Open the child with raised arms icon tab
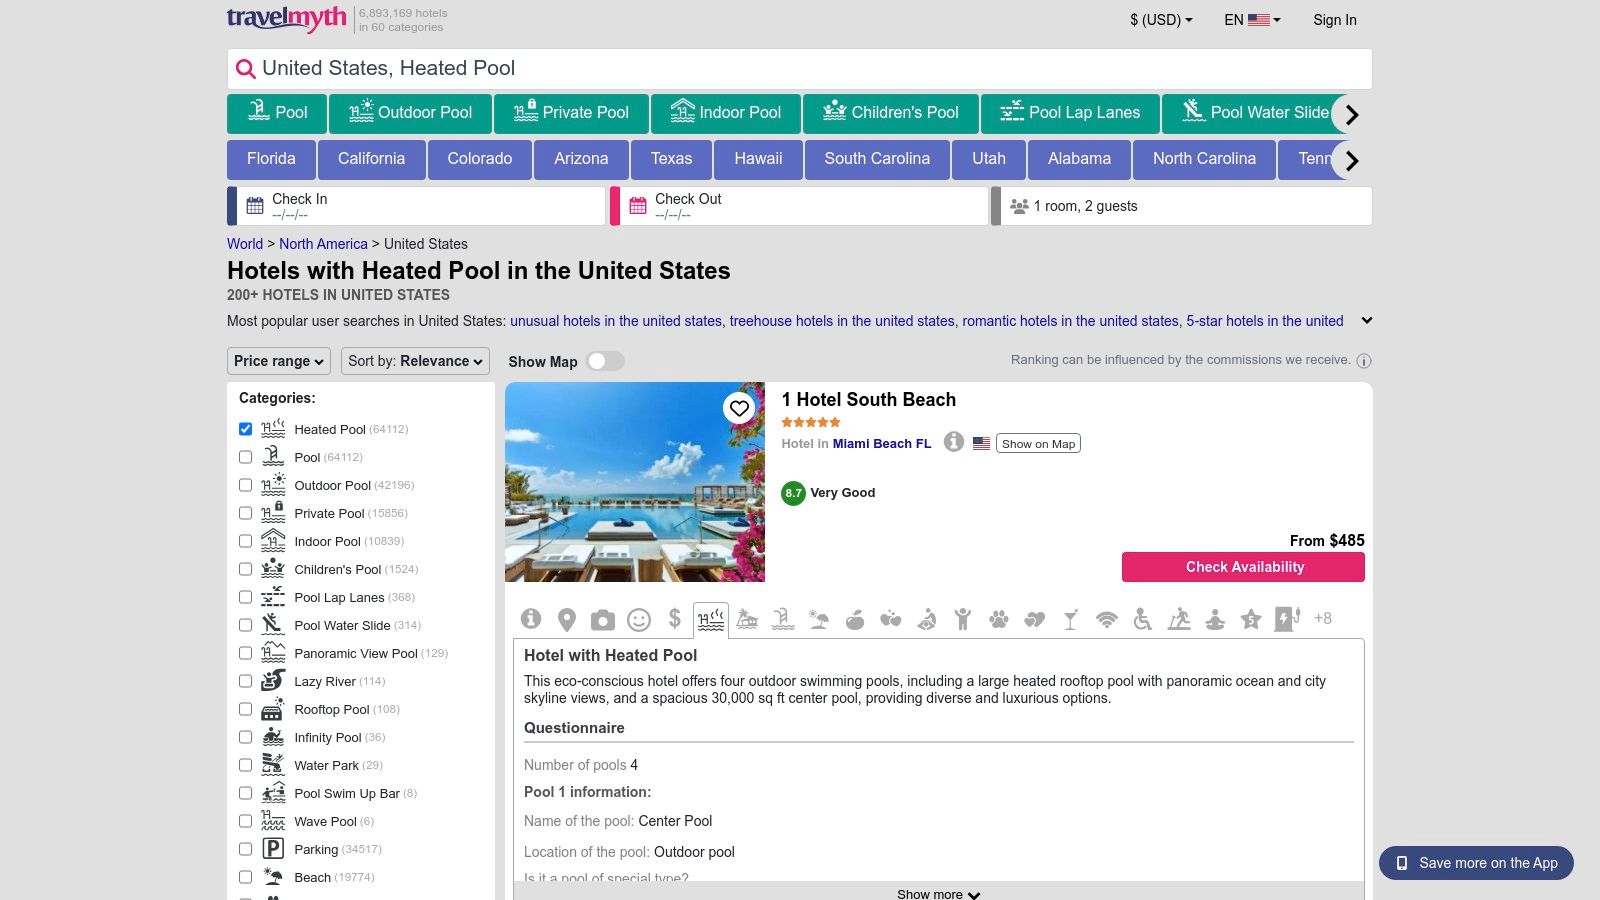 pyautogui.click(x=963, y=620)
